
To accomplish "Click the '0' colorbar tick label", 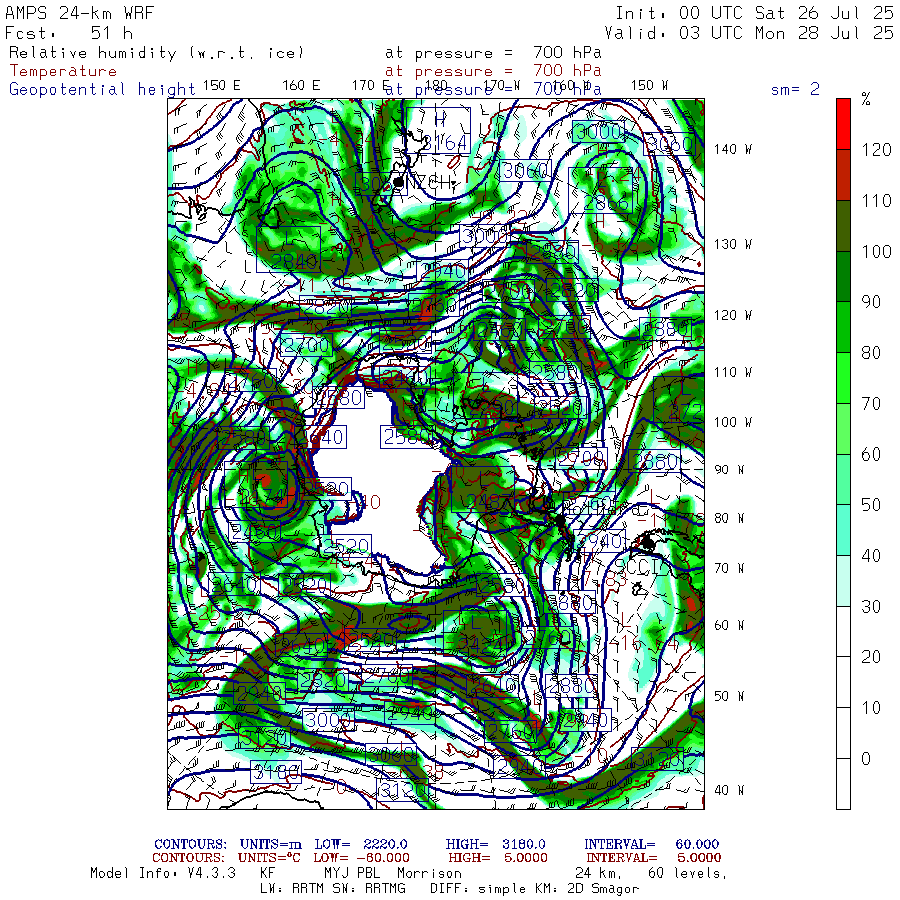I will click(866, 758).
